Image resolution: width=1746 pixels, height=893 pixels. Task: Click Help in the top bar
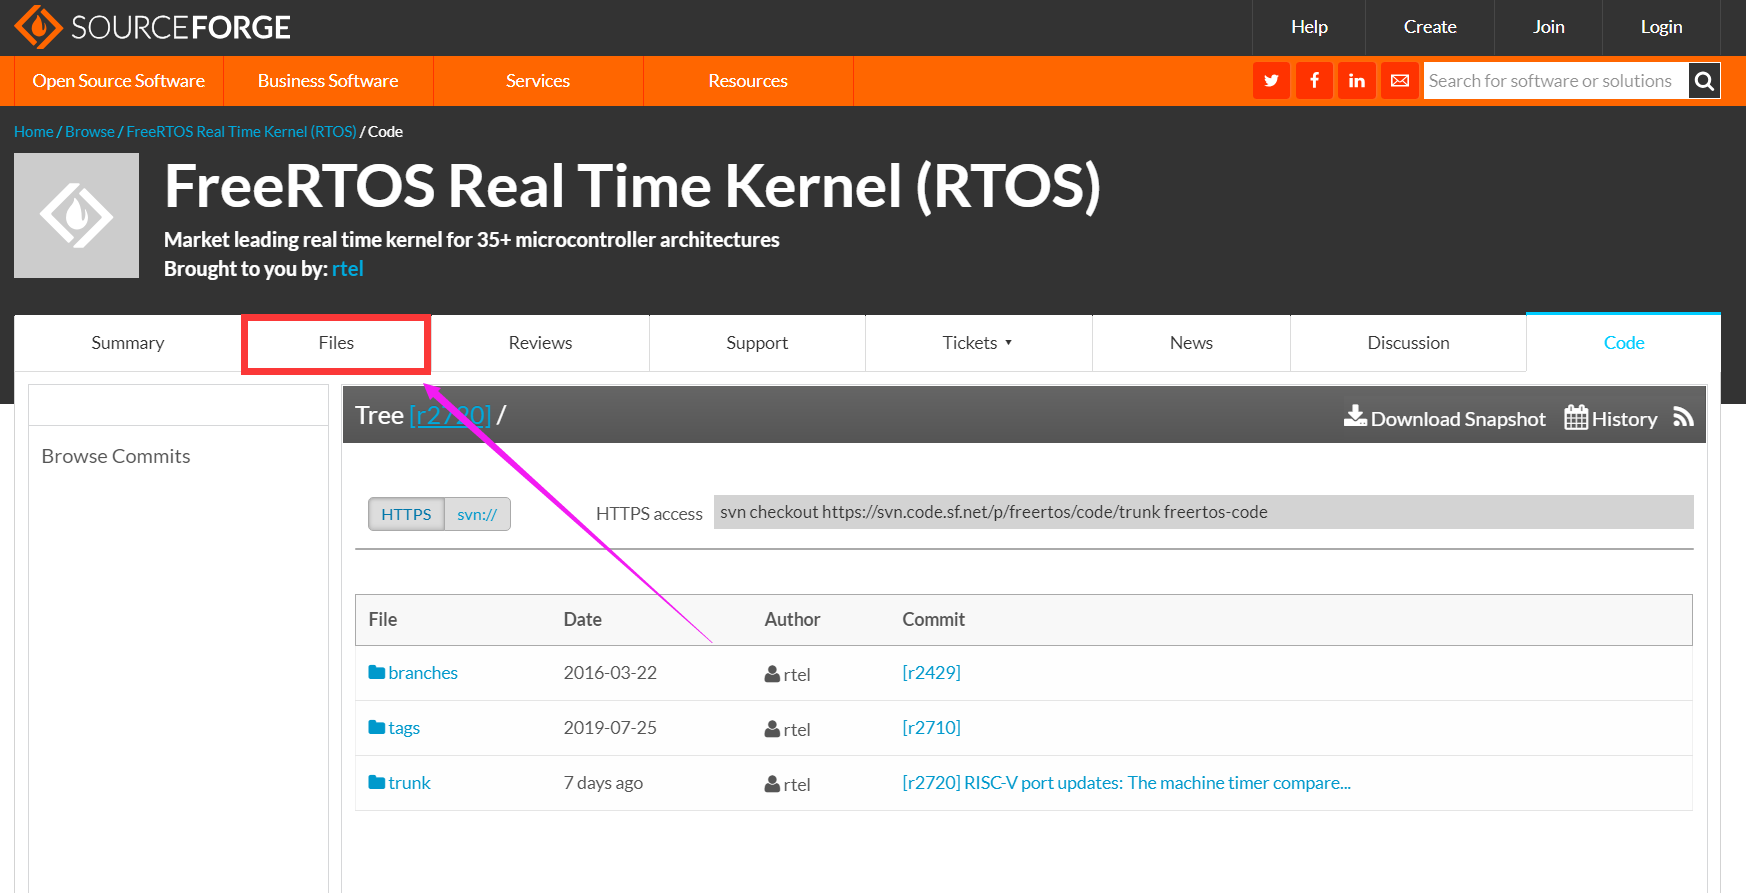[1309, 27]
